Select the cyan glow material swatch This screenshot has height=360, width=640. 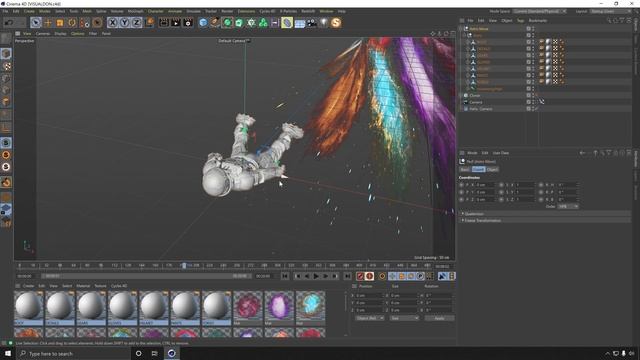pos(311,308)
